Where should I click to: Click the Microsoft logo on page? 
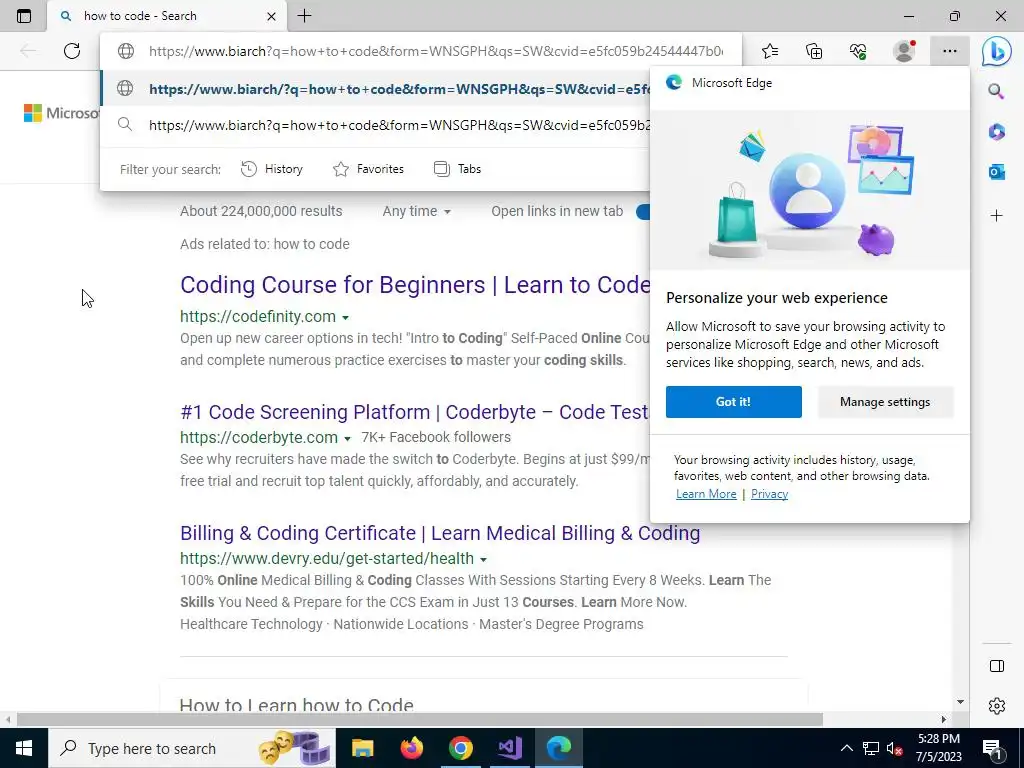click(x=61, y=113)
